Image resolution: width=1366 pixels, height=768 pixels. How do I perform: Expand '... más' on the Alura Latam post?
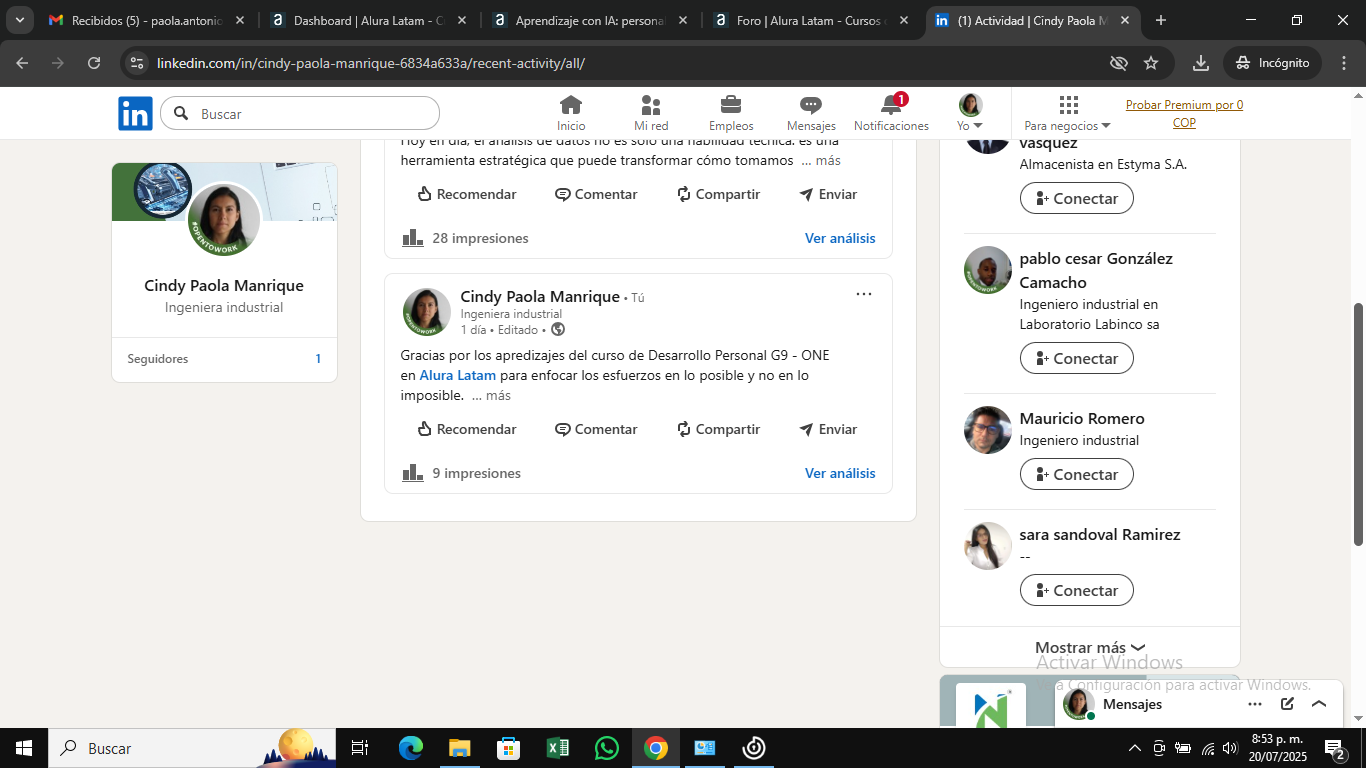click(491, 395)
